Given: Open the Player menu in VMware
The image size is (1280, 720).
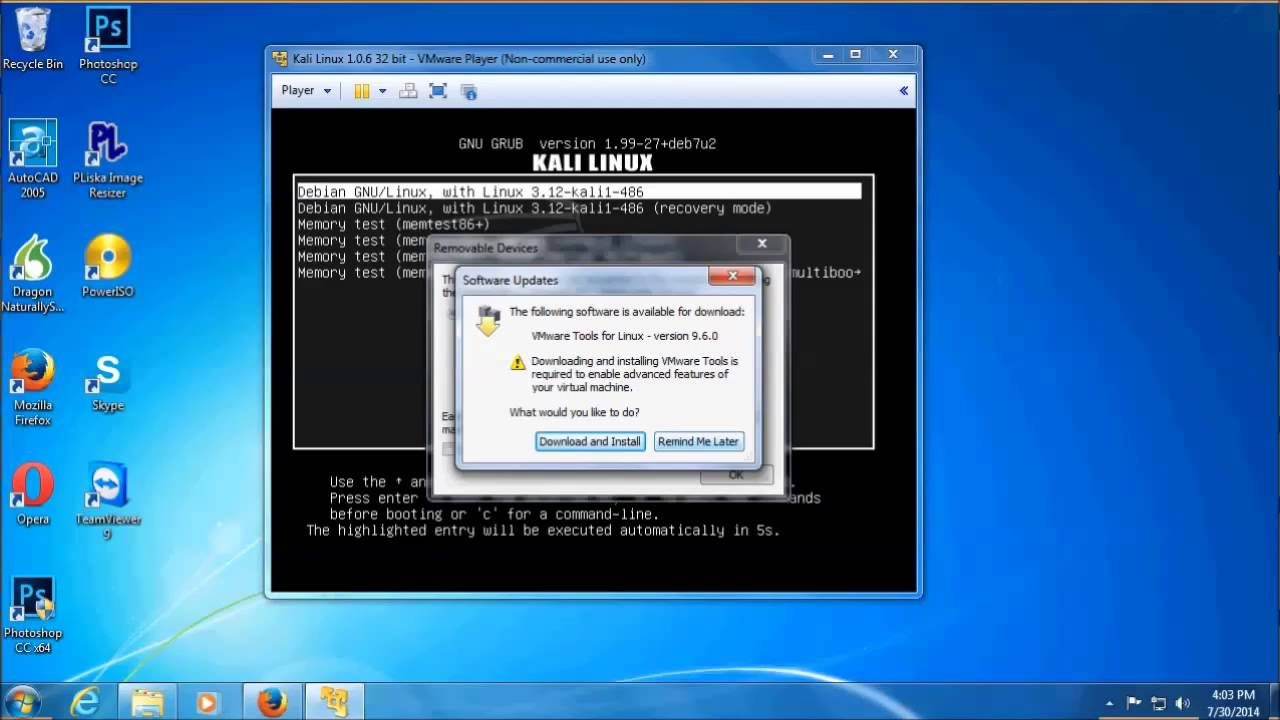Looking at the screenshot, I should (x=305, y=90).
